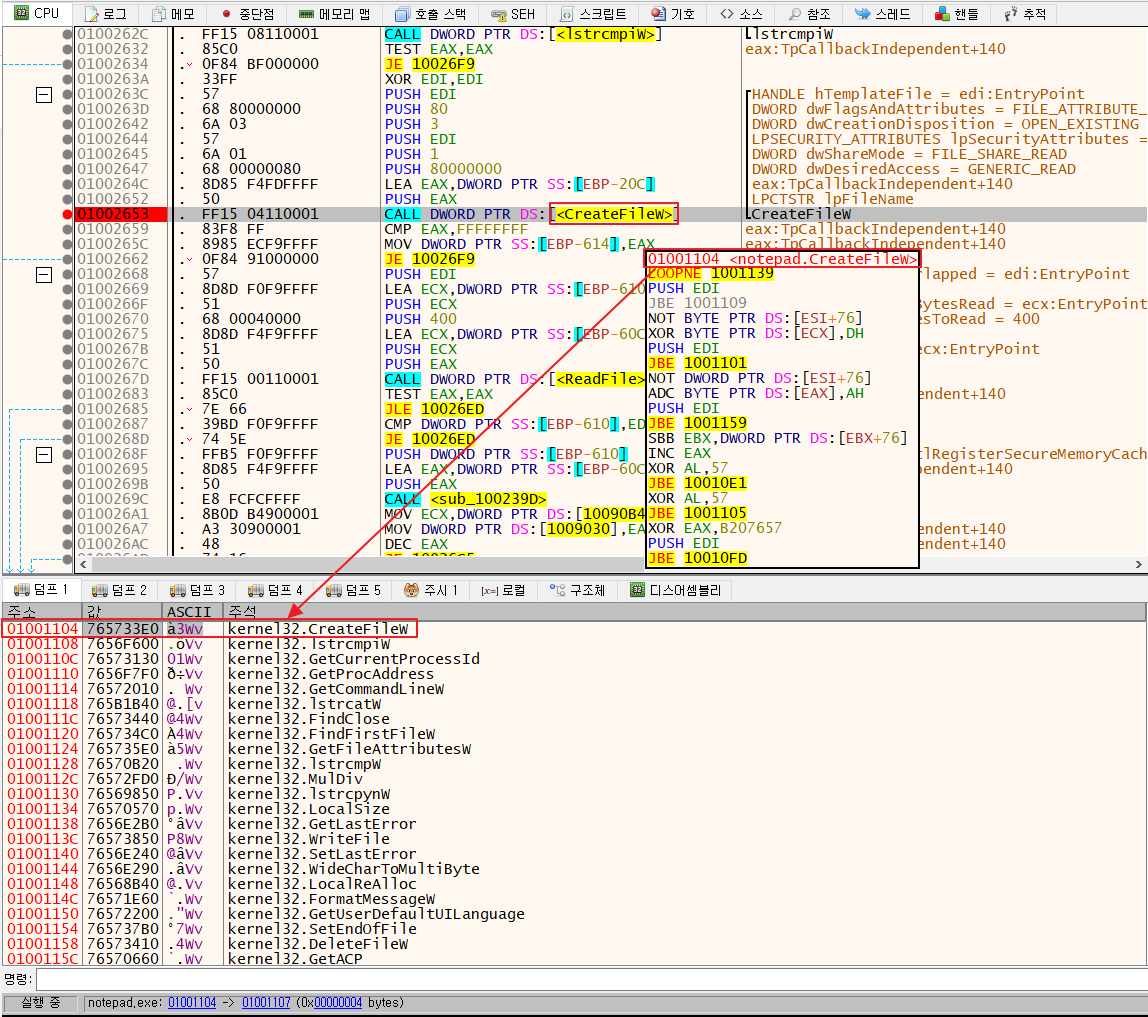The width and height of the screenshot is (1148, 1017).
Task: Click the disassembly scrollbar right arrow
Action: point(1138,565)
